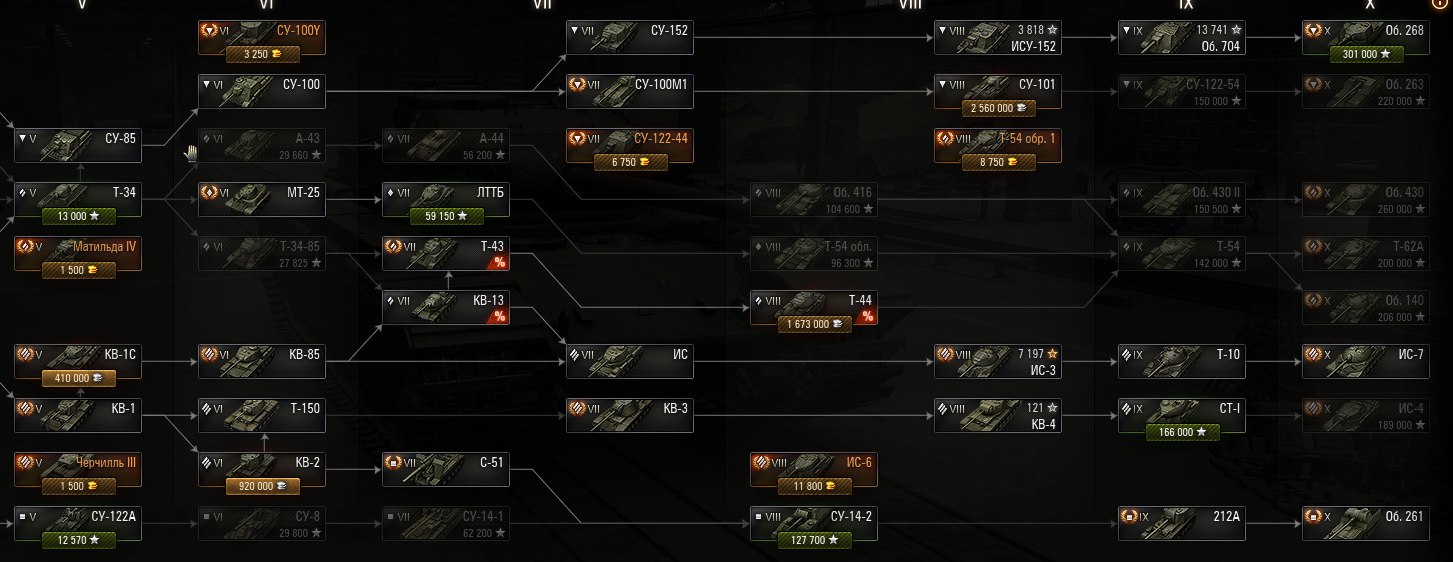Click the Об. 268 research cost 301 000

(x=1366, y=54)
